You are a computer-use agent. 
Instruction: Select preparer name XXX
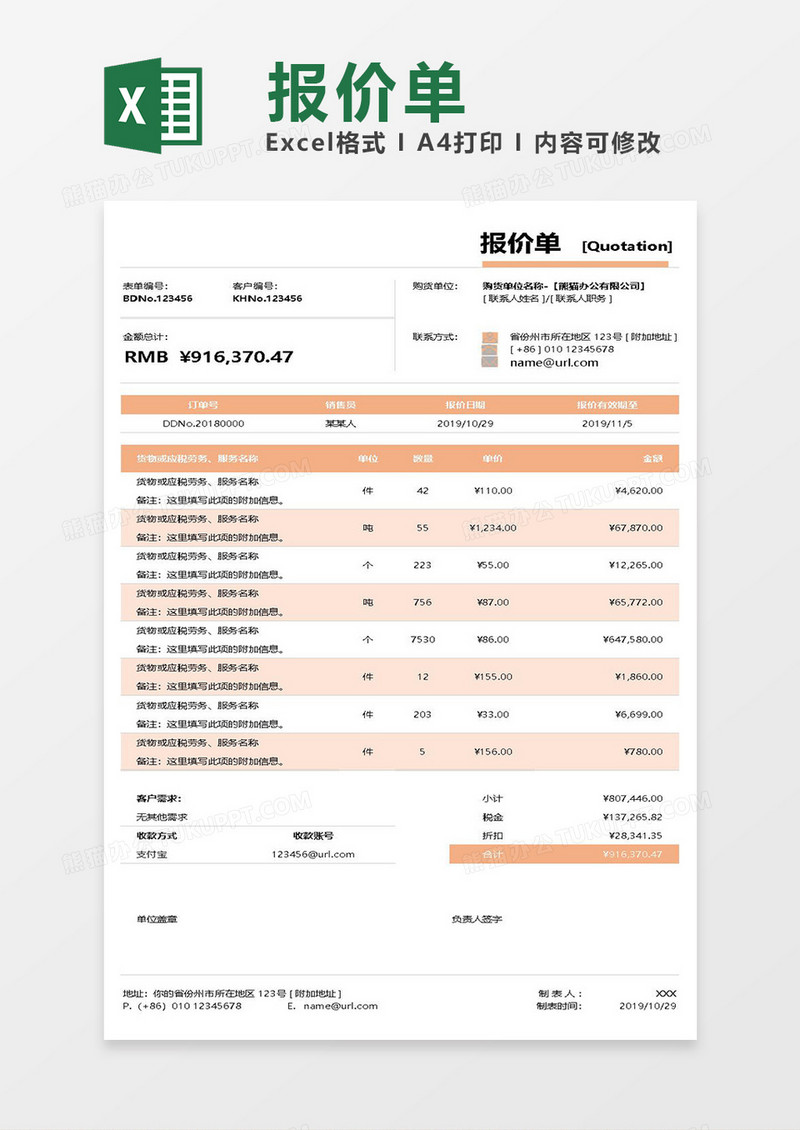tap(667, 994)
